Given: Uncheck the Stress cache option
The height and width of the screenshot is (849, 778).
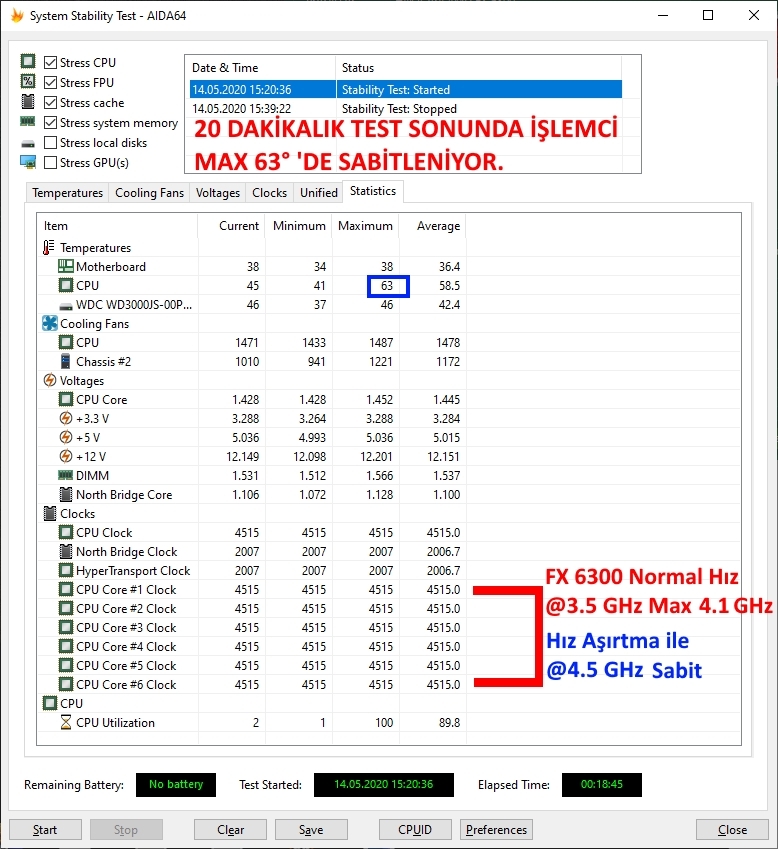Looking at the screenshot, I should coord(50,103).
